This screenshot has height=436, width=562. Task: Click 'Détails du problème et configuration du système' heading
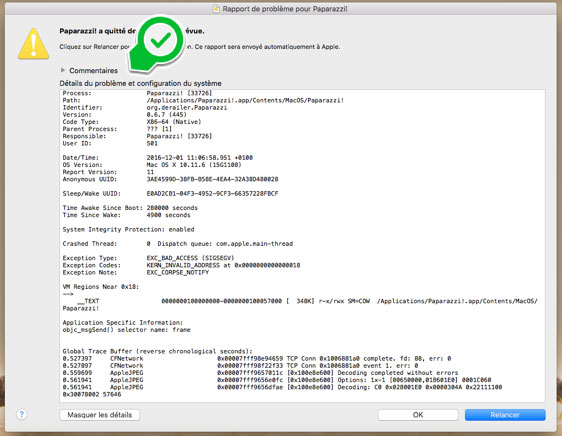pos(140,83)
